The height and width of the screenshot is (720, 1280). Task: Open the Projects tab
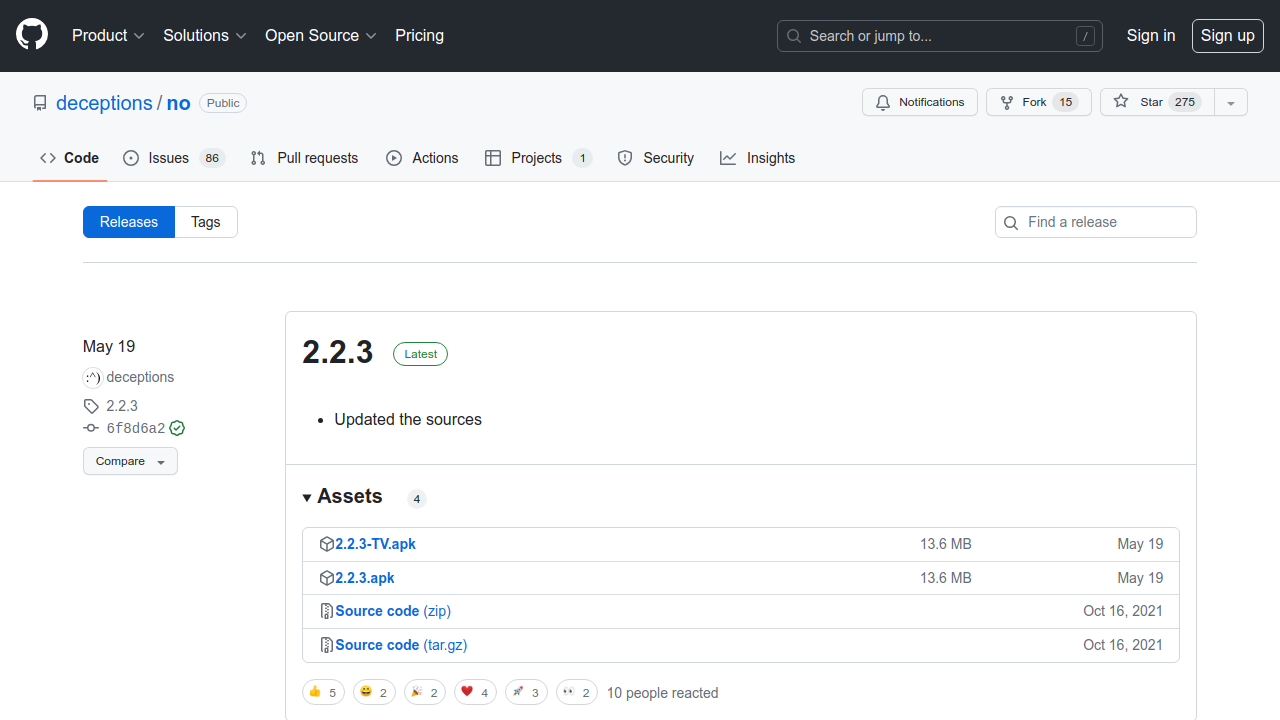(538, 158)
